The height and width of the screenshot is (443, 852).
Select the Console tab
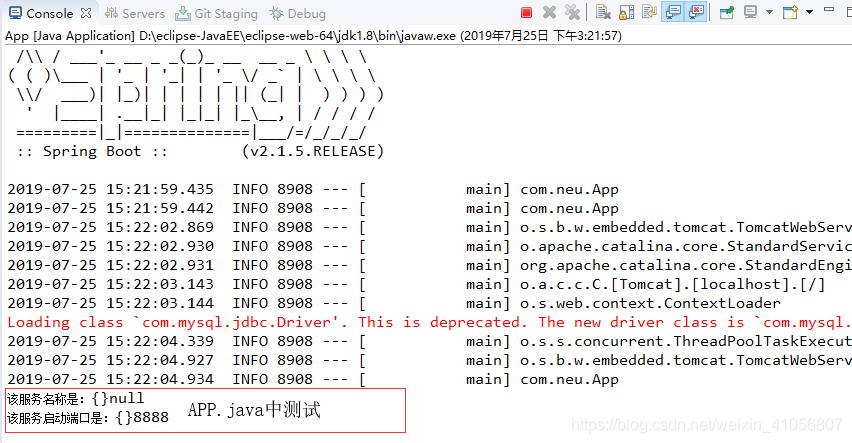tap(49, 13)
